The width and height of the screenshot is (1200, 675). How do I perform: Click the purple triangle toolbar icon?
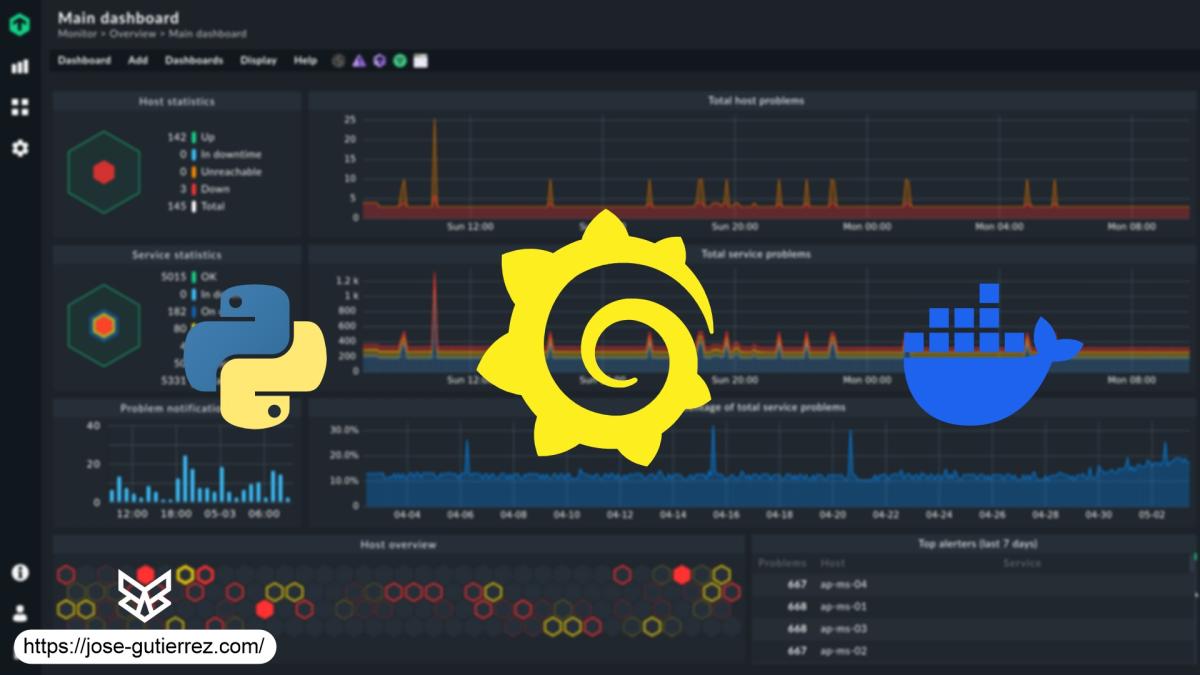(359, 60)
